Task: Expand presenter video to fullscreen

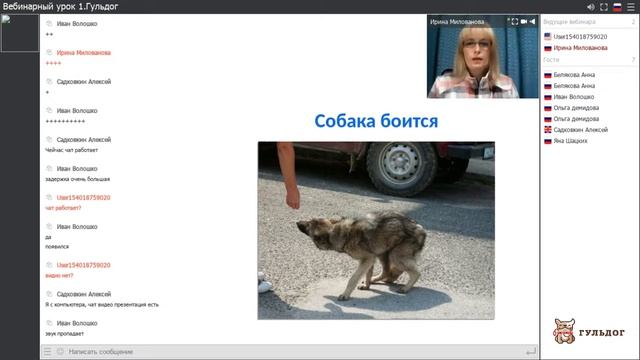Action: pyautogui.click(x=515, y=22)
